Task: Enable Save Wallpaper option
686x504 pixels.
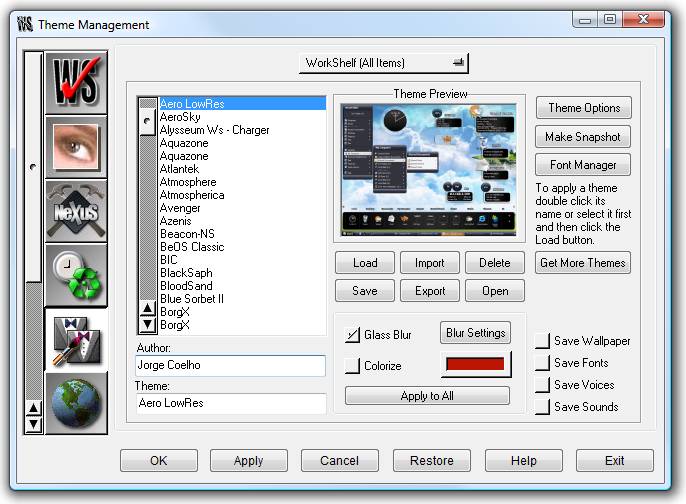Action: coord(542,341)
